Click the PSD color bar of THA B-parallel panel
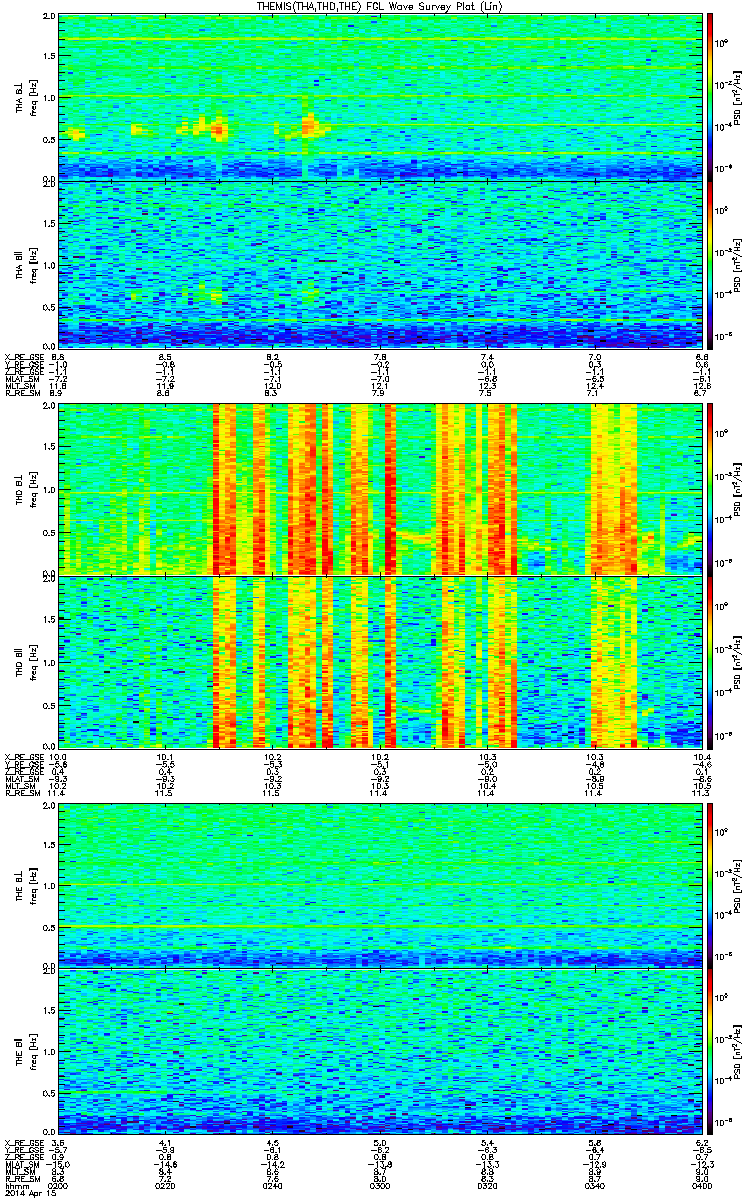750x1200 pixels. pos(710,265)
